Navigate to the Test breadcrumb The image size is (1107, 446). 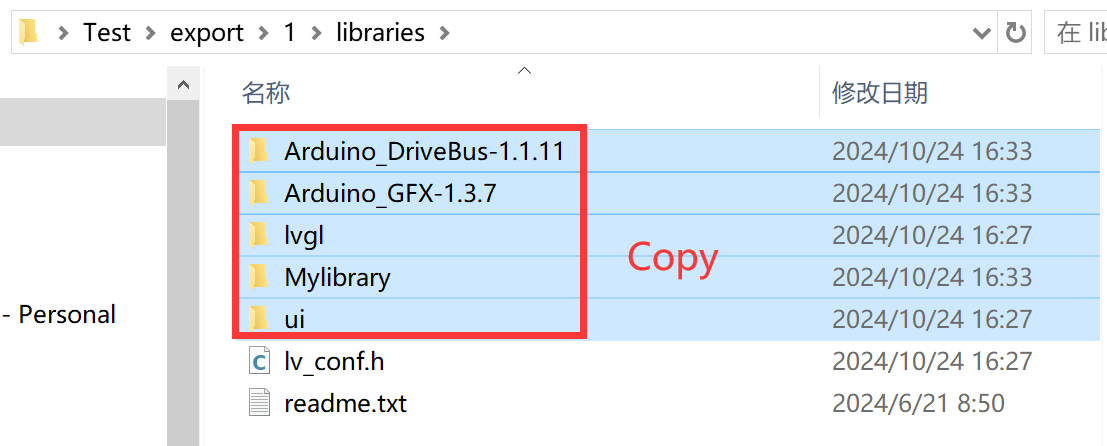(x=107, y=32)
